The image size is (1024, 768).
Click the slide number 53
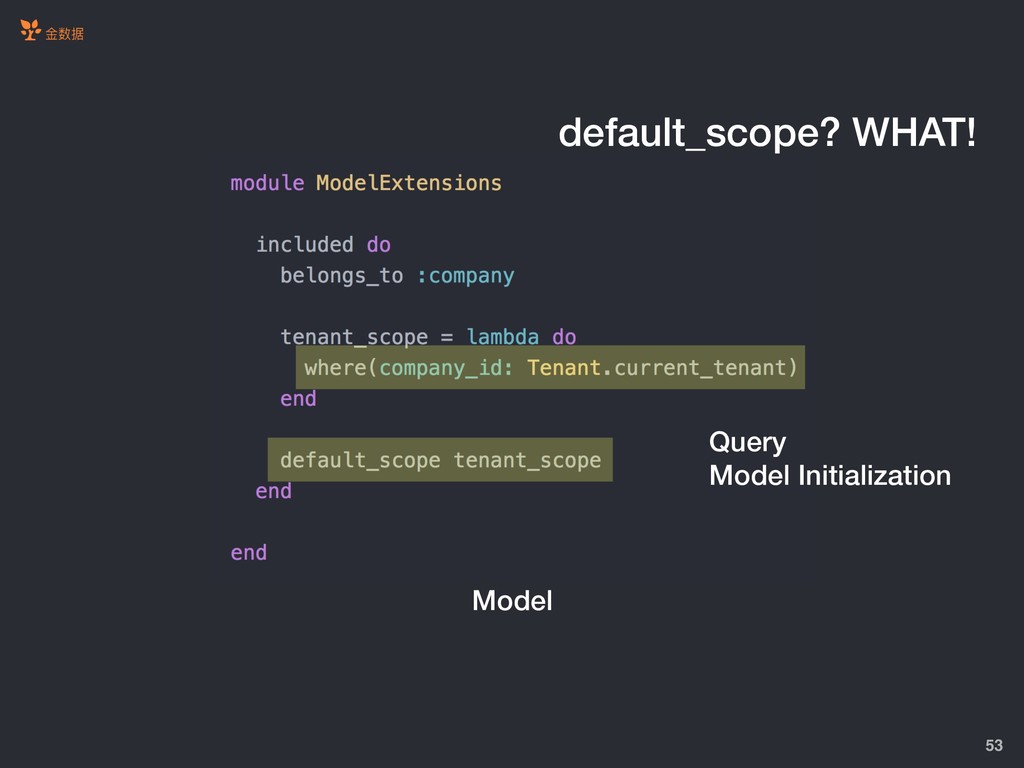click(x=994, y=745)
